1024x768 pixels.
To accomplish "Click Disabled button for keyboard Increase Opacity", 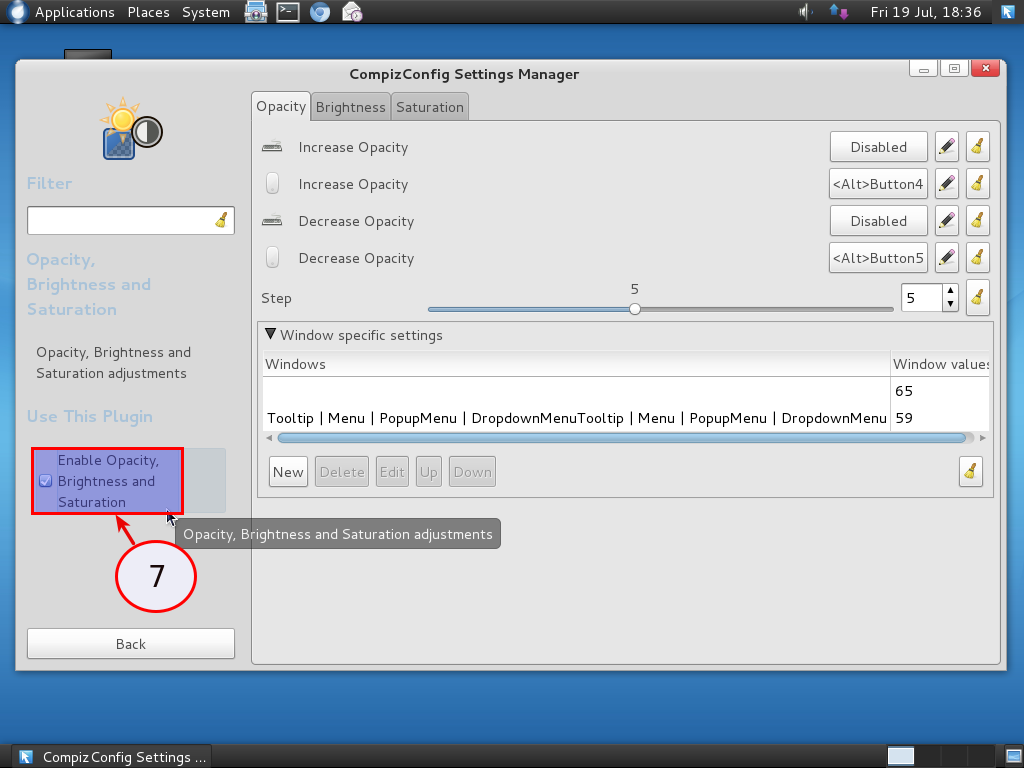I will (878, 147).
